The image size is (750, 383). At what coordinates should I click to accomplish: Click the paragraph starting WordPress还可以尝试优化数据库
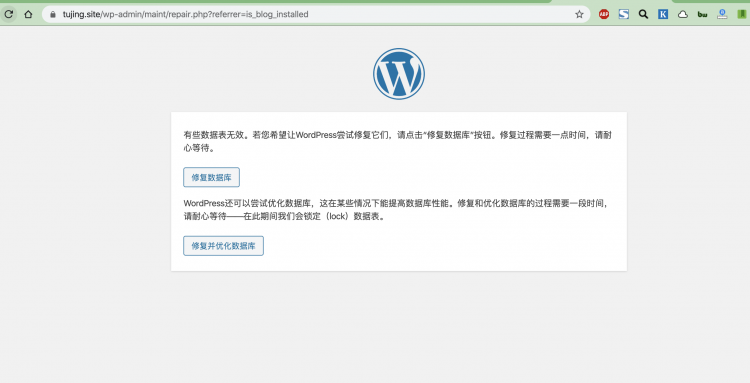(397, 210)
